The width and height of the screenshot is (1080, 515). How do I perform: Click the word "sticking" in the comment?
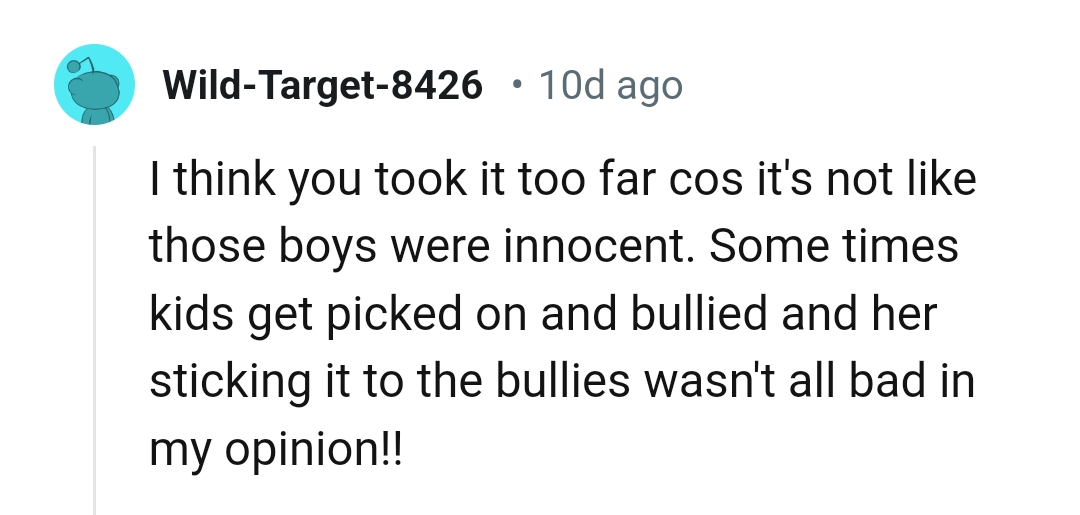216,381
